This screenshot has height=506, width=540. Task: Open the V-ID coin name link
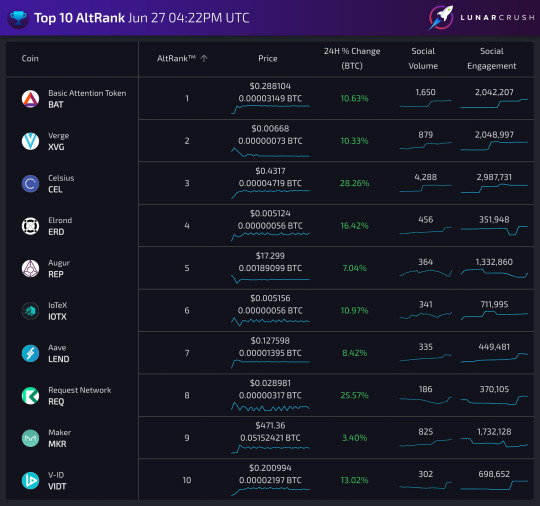56,475
